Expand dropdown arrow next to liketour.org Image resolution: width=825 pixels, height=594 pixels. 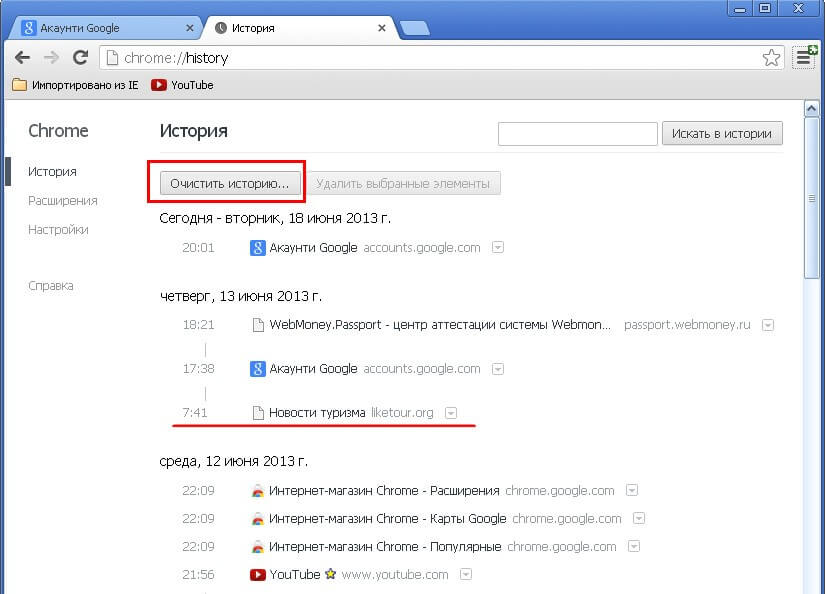pos(451,413)
